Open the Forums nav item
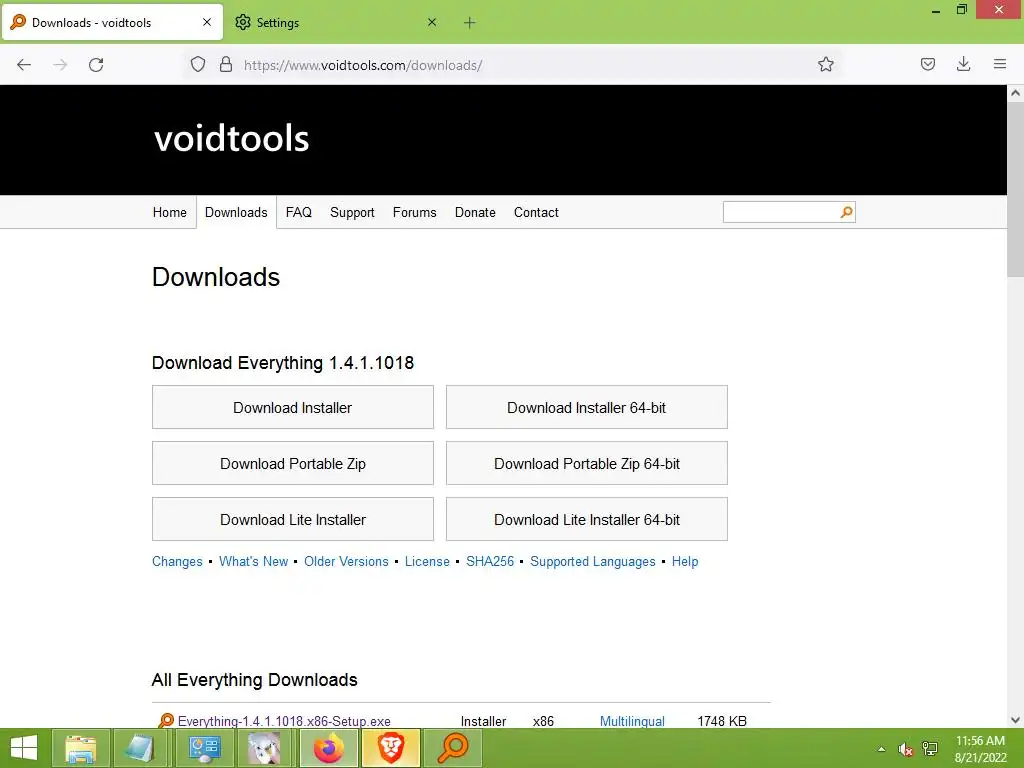The height and width of the screenshot is (768, 1024). [x=414, y=212]
